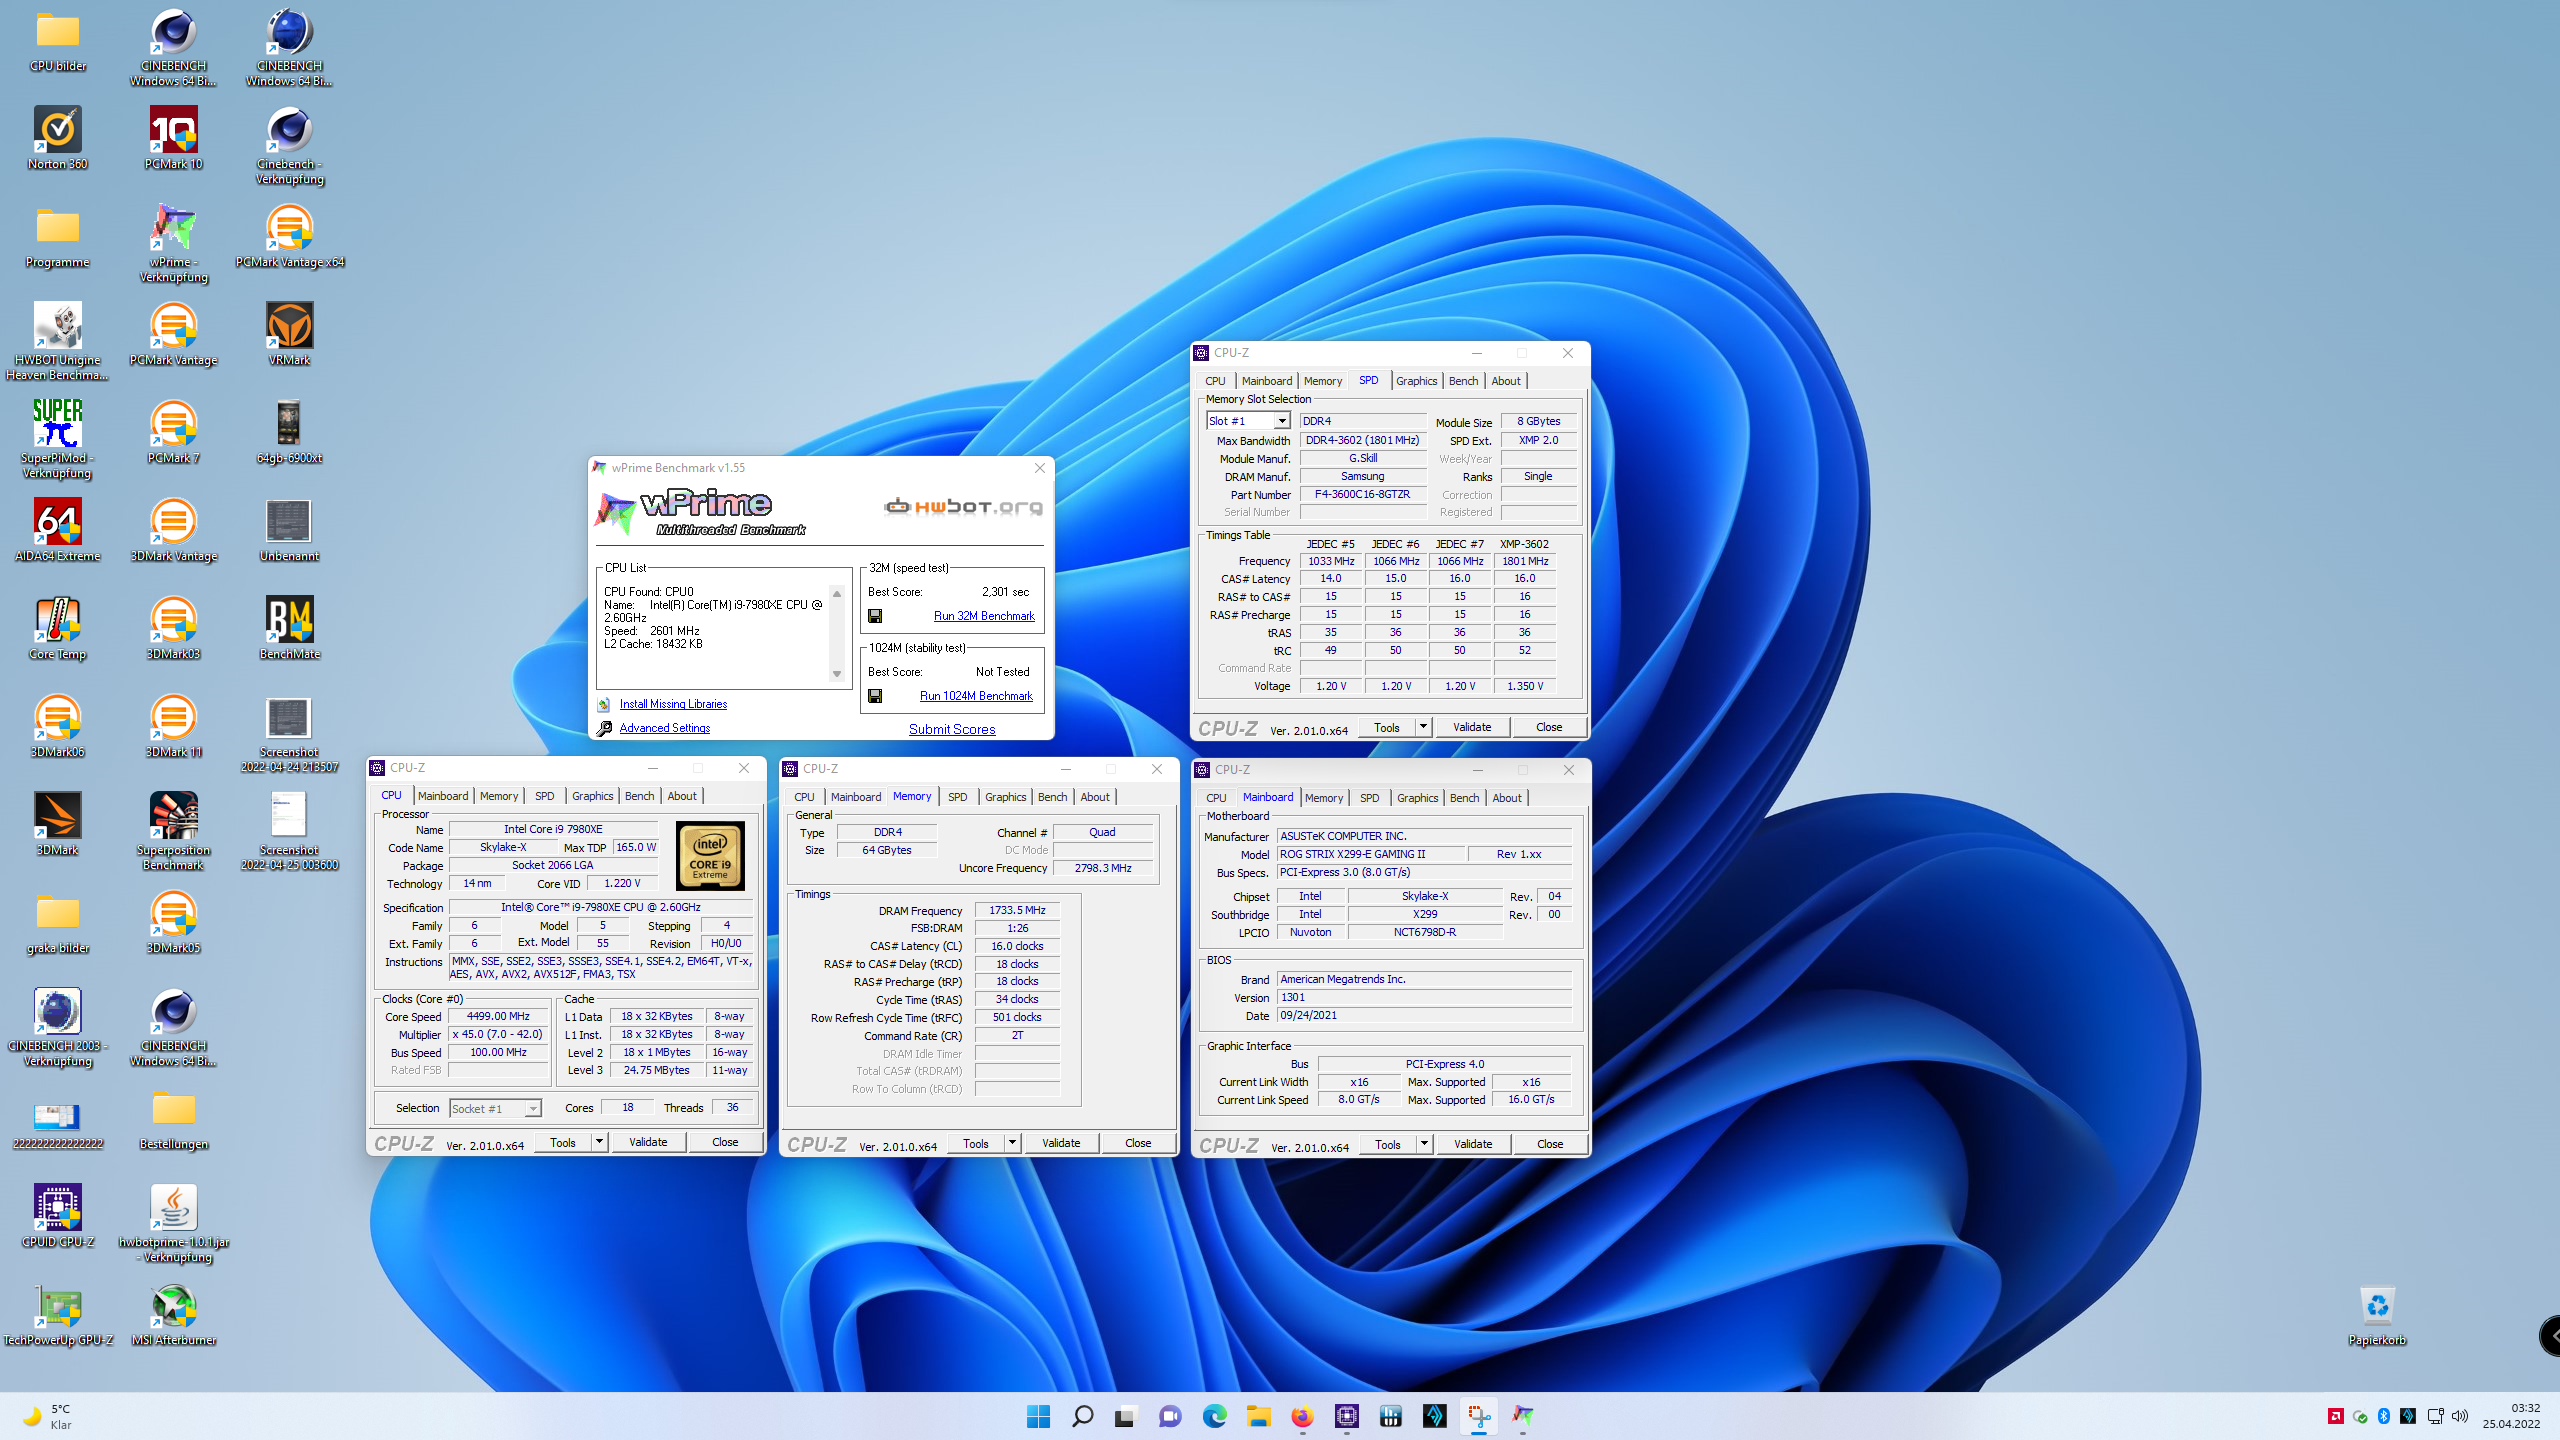The image size is (2560, 1440).
Task: Open Tools dropdown arrow in Mainboard window
Action: click(1425, 1144)
